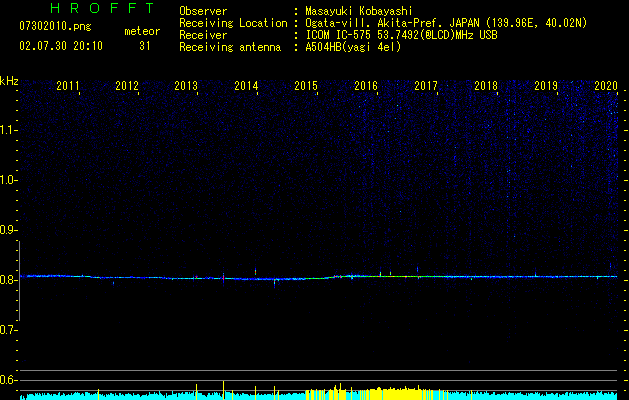Screen dimensions: 629x400
Task: Click the 2016 time marker
Action: (x=366, y=85)
